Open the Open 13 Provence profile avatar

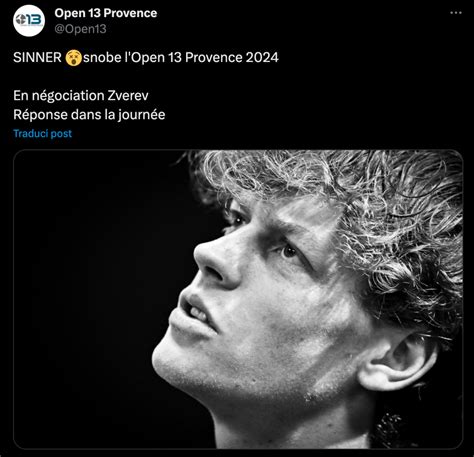tap(29, 20)
